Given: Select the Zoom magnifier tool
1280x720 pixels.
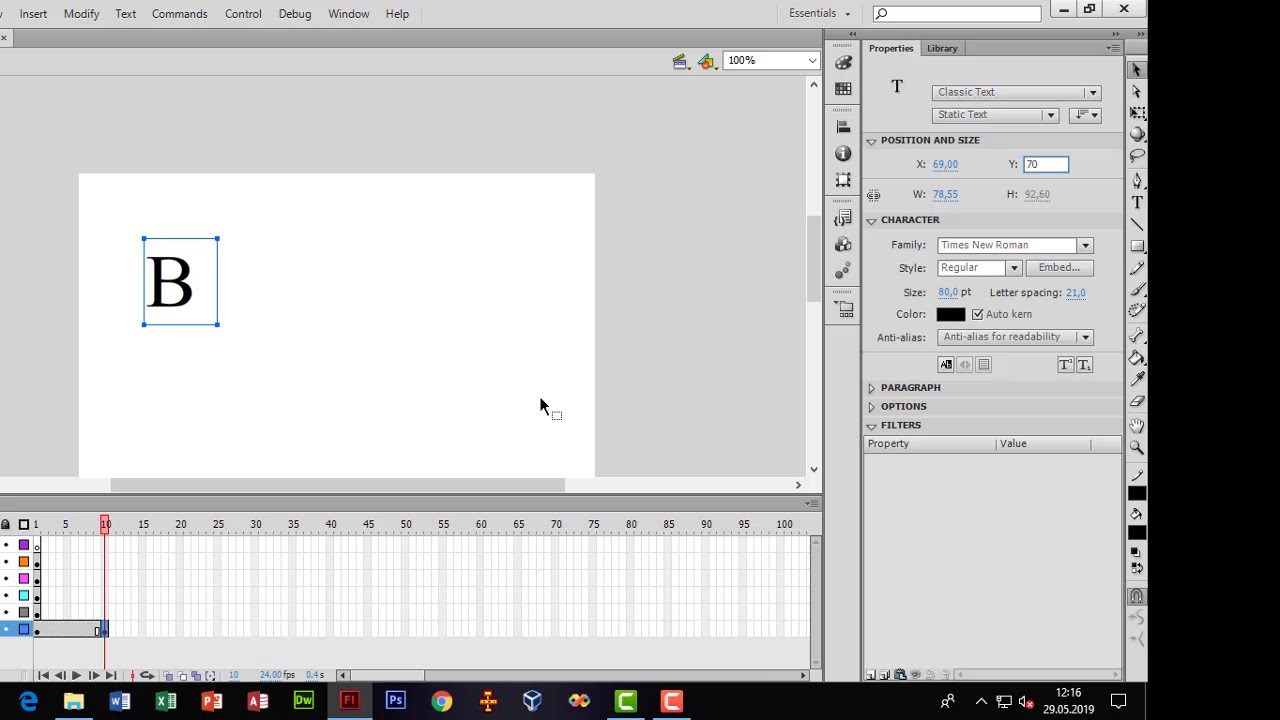Looking at the screenshot, I should pyautogui.click(x=1137, y=448).
